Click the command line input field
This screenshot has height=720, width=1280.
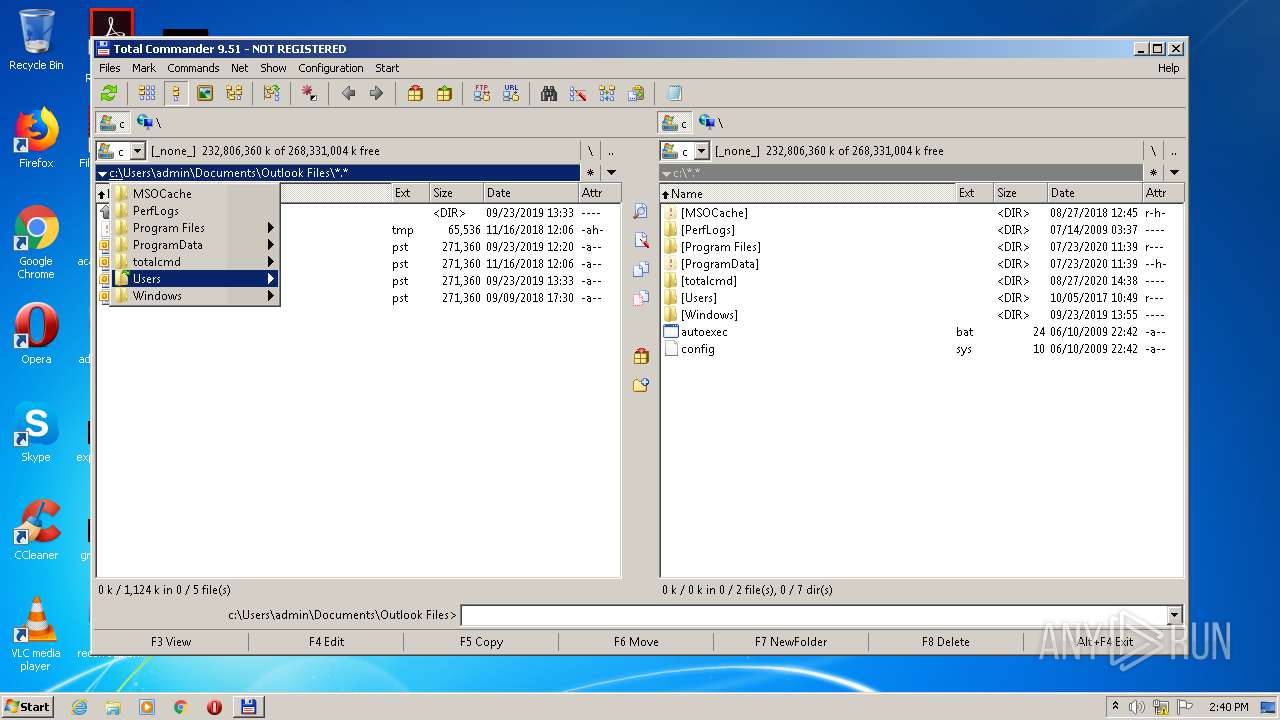tap(814, 616)
